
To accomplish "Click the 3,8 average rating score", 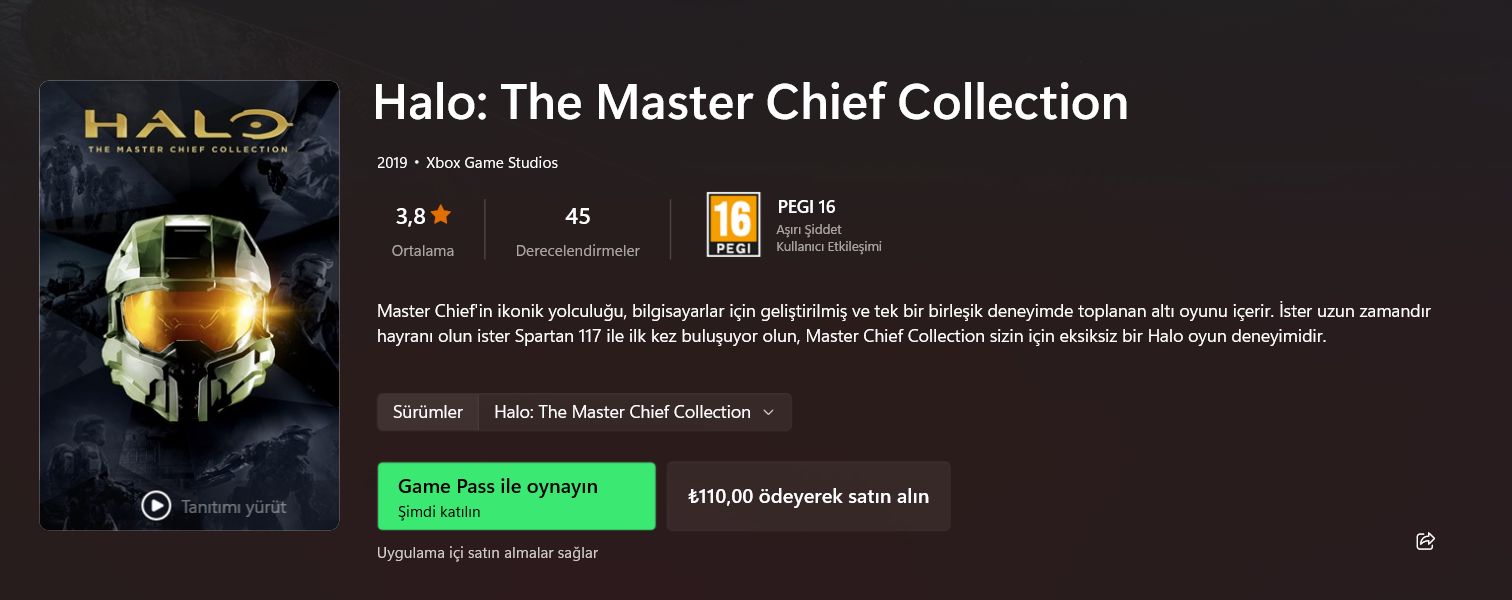I will click(x=411, y=216).
